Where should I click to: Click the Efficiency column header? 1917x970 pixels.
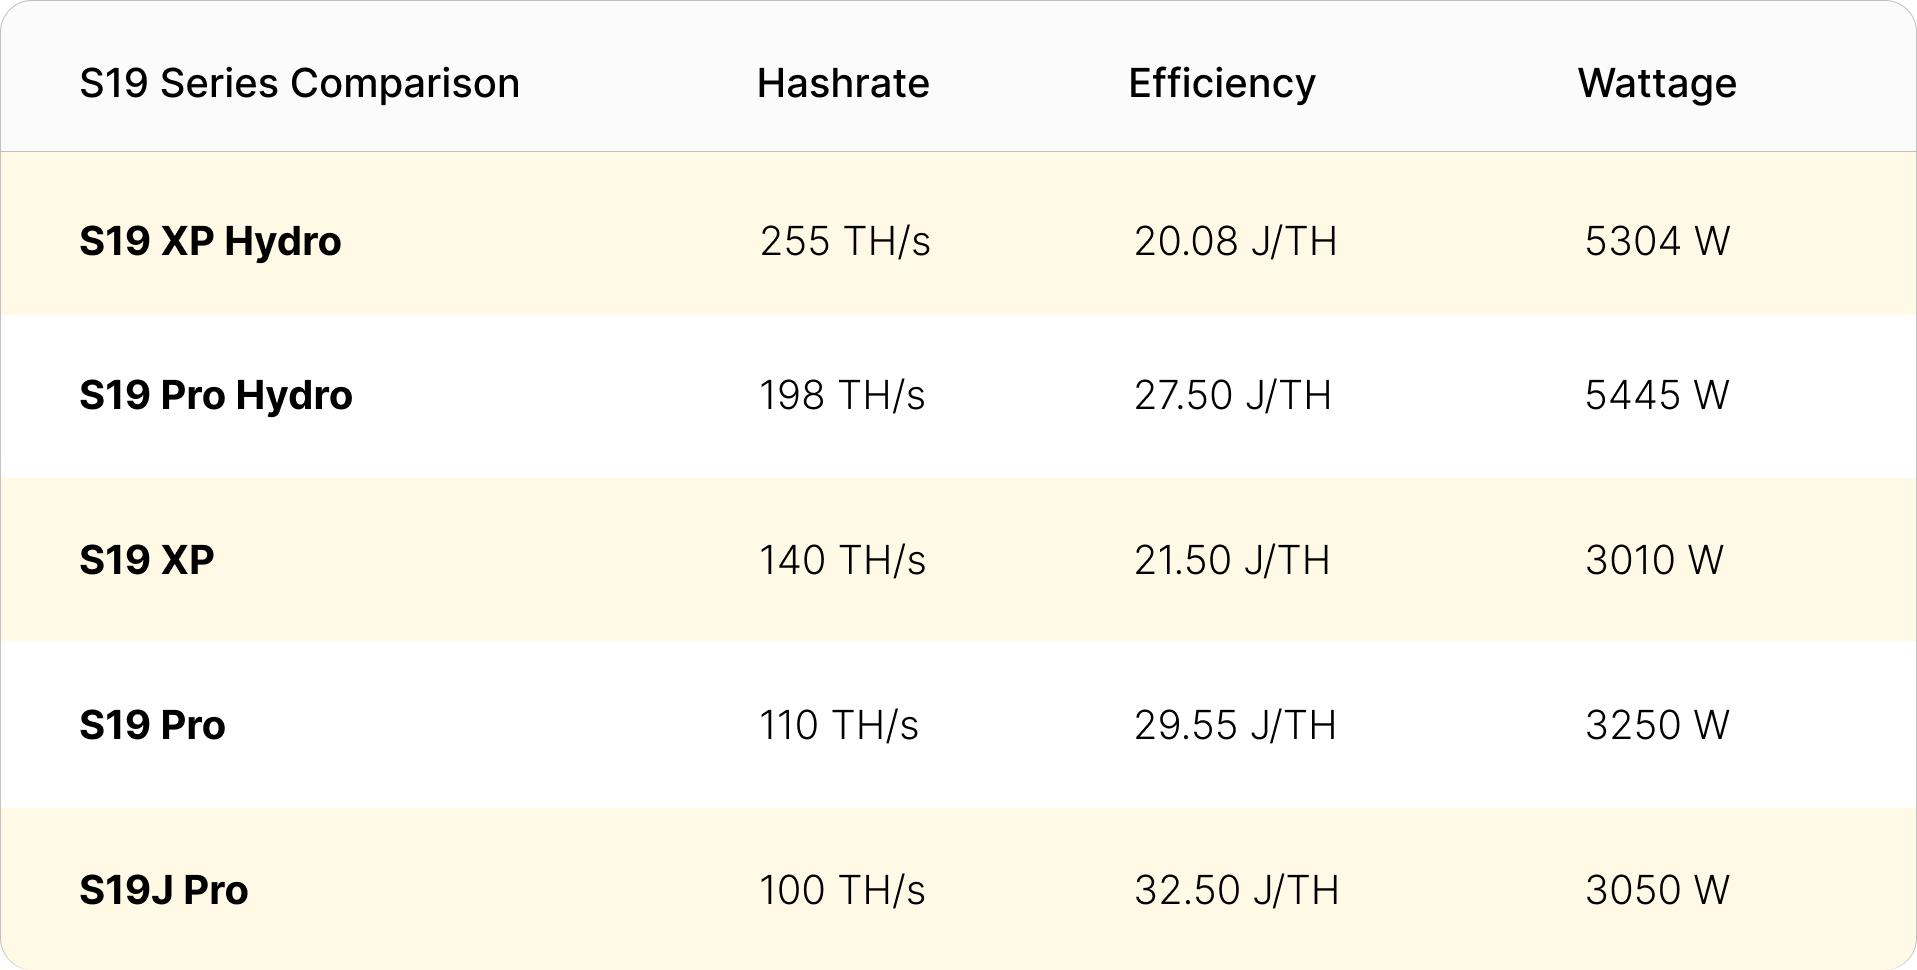tap(1221, 83)
